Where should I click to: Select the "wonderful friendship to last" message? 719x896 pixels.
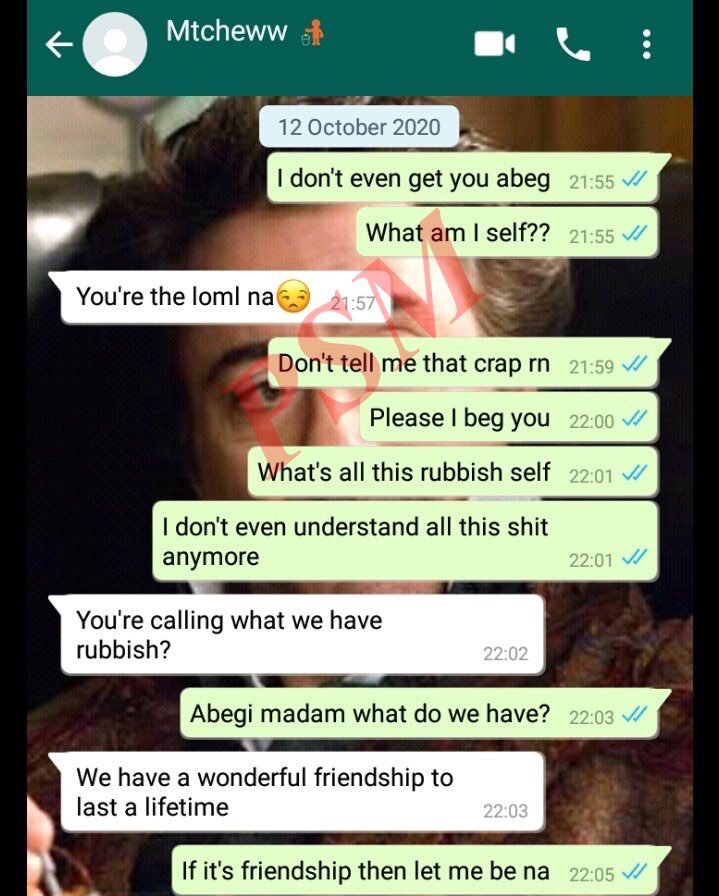pyautogui.click(x=297, y=792)
